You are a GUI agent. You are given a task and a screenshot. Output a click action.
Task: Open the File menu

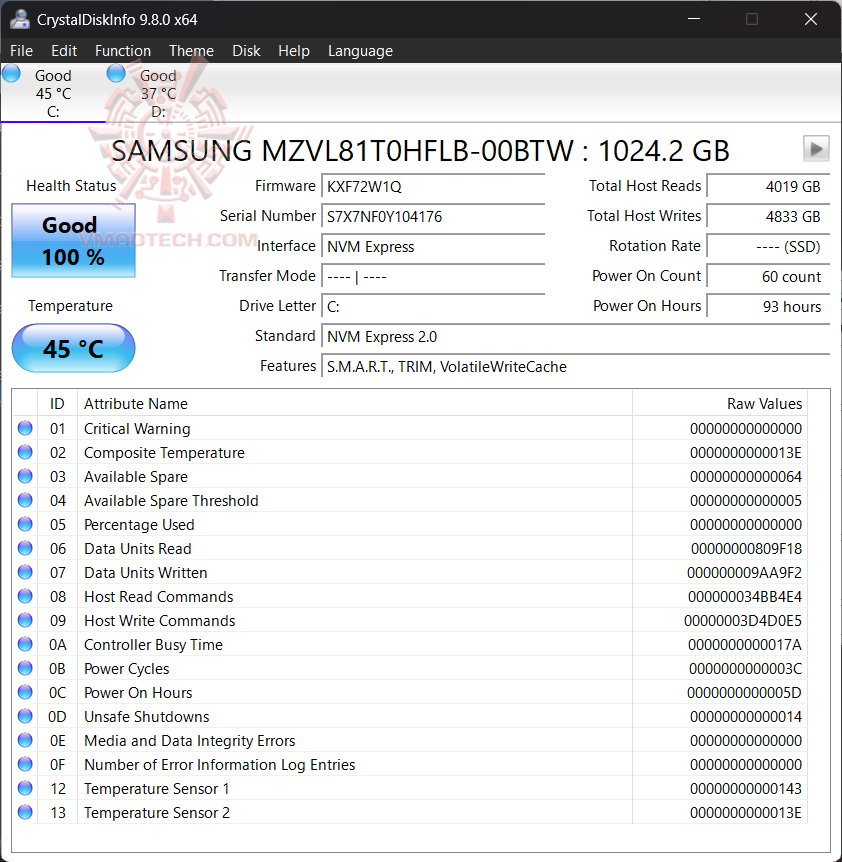21,51
